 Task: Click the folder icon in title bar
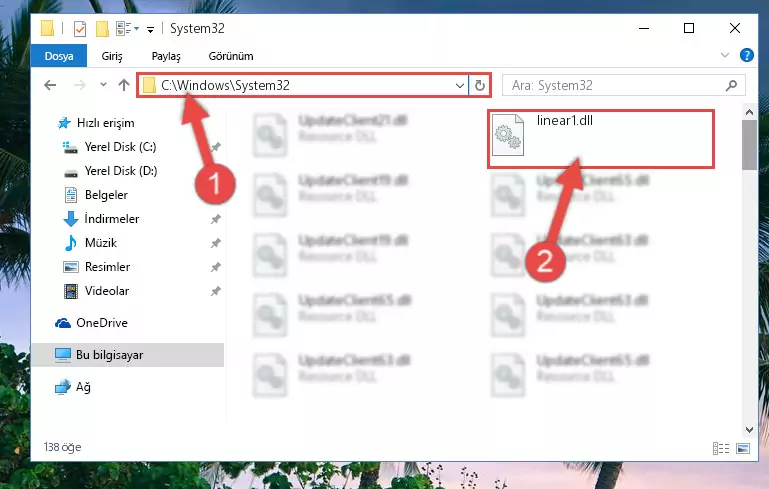coord(47,28)
